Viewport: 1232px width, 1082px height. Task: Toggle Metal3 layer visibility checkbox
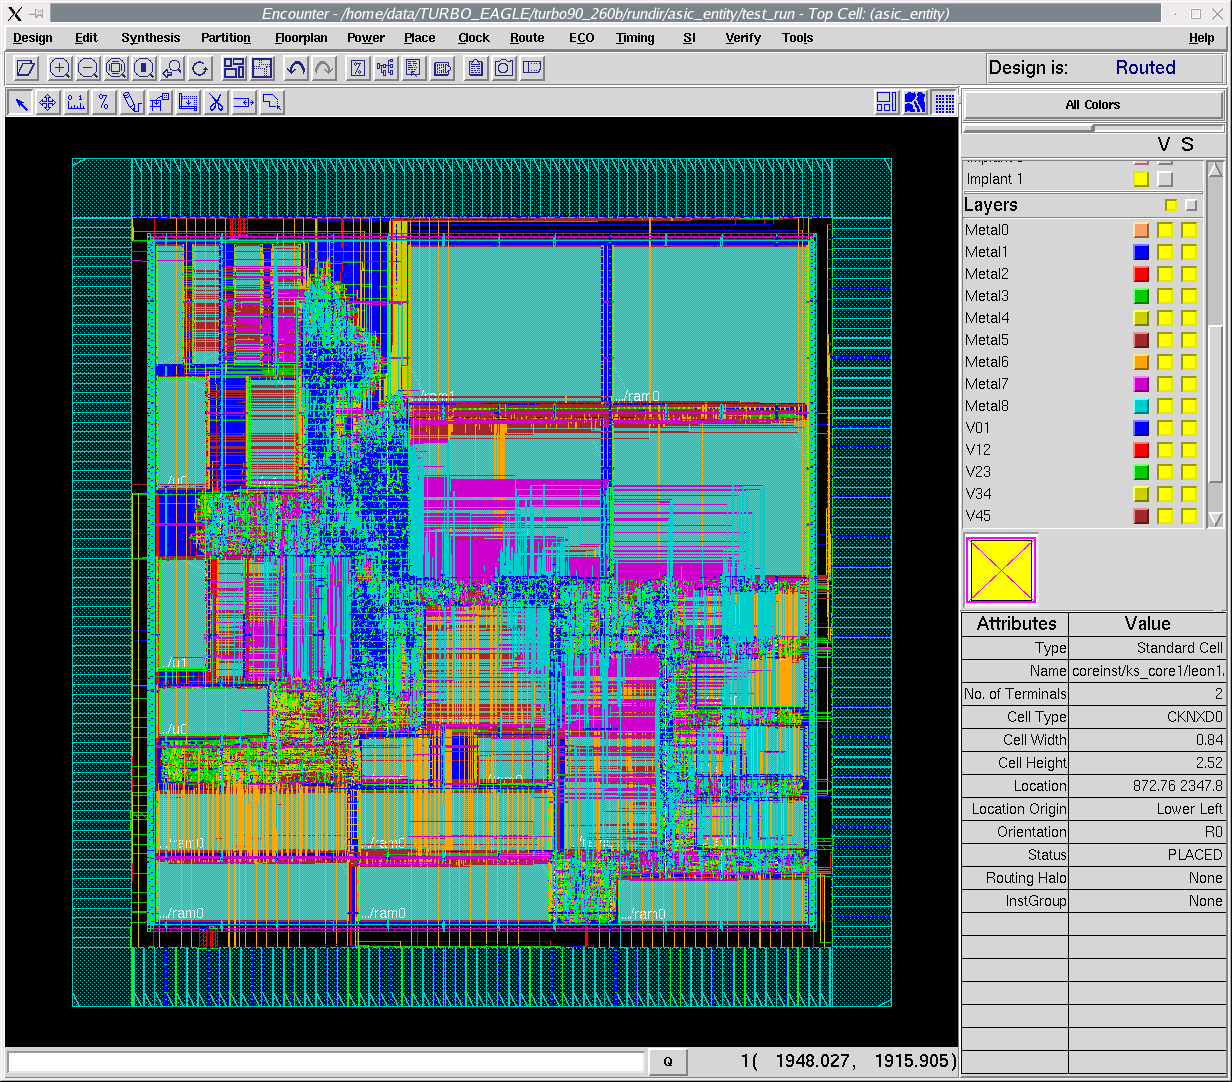(x=1165, y=296)
